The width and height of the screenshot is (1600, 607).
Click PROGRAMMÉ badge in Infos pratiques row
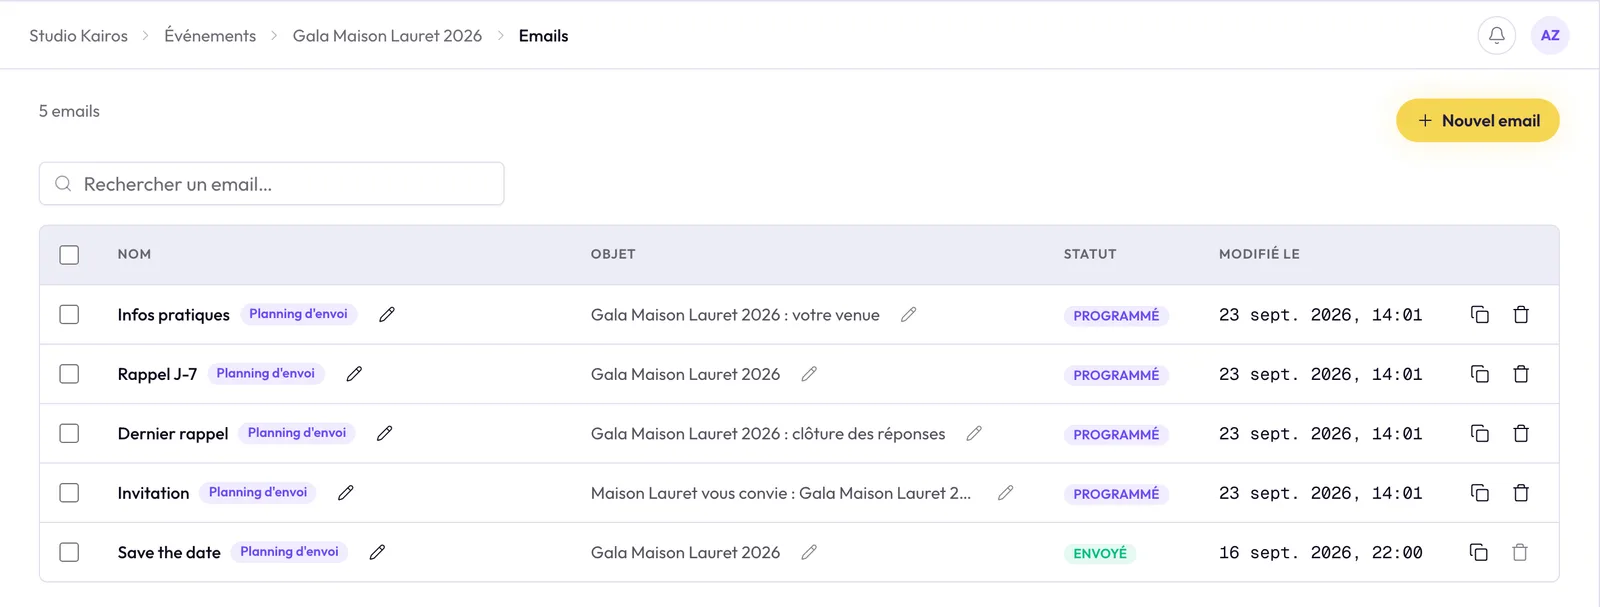click(x=1116, y=315)
